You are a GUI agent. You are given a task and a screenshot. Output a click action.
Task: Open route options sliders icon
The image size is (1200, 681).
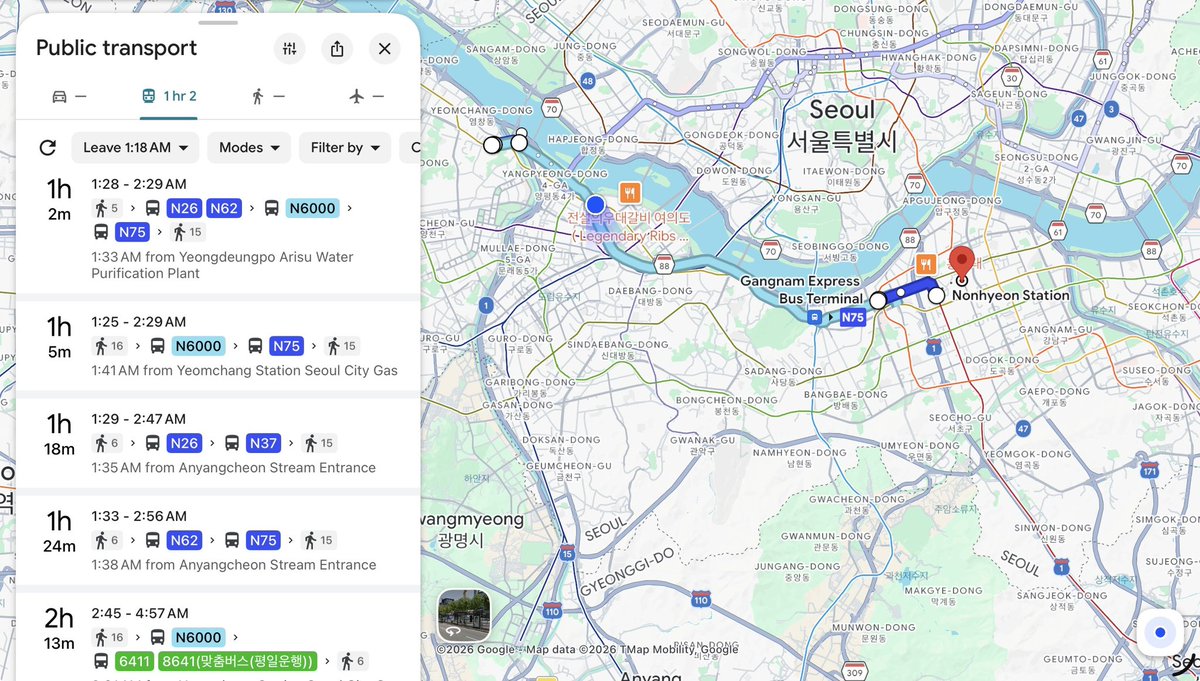pyautogui.click(x=290, y=49)
